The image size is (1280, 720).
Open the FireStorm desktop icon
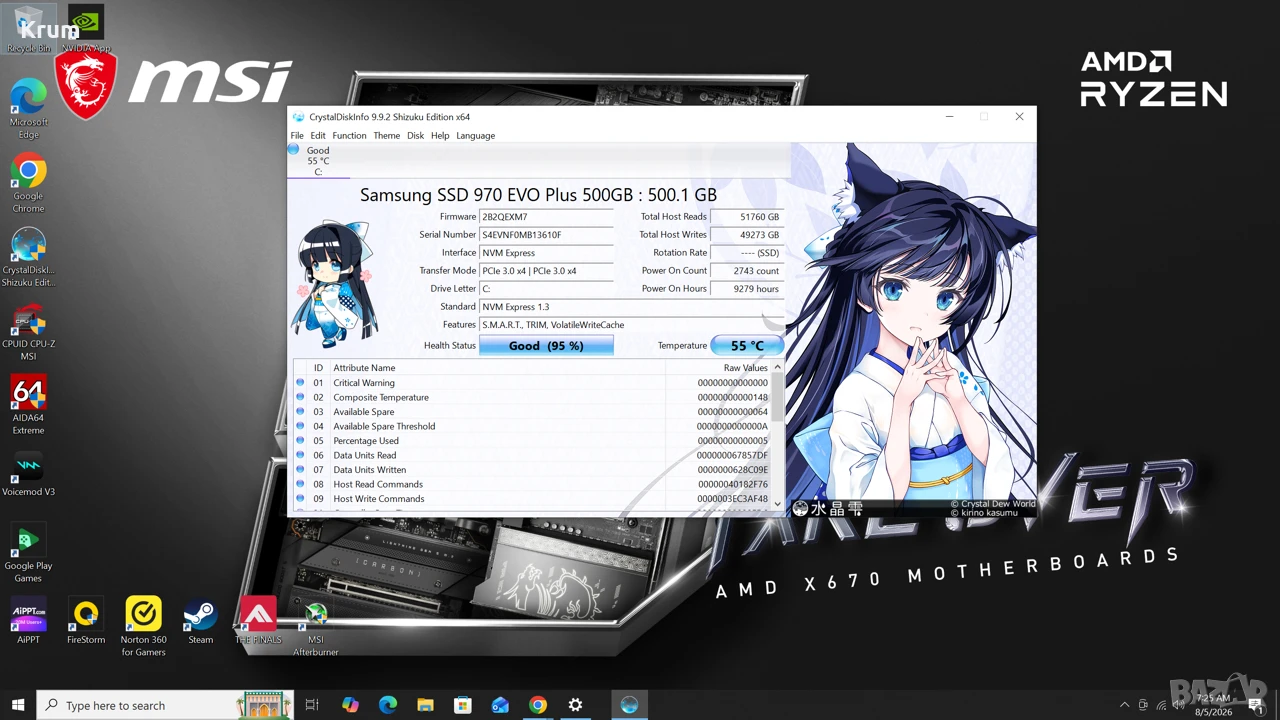(x=86, y=621)
